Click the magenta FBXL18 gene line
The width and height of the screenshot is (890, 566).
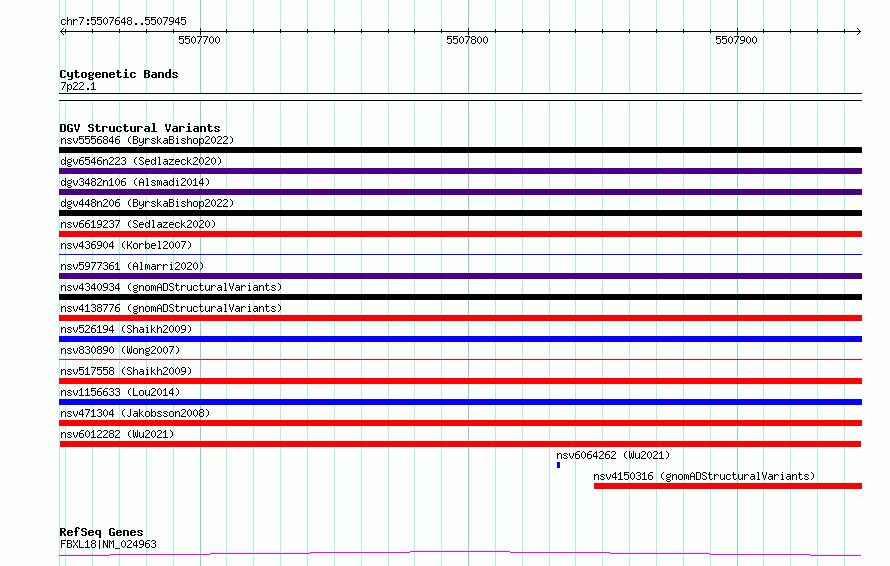click(460, 553)
